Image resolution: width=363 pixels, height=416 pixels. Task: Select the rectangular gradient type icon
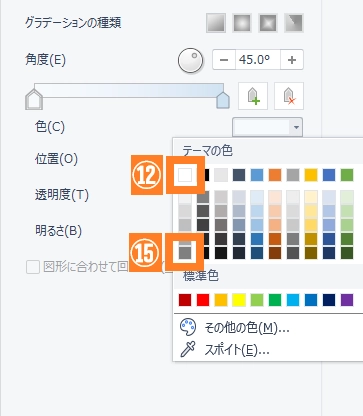[x=268, y=23]
